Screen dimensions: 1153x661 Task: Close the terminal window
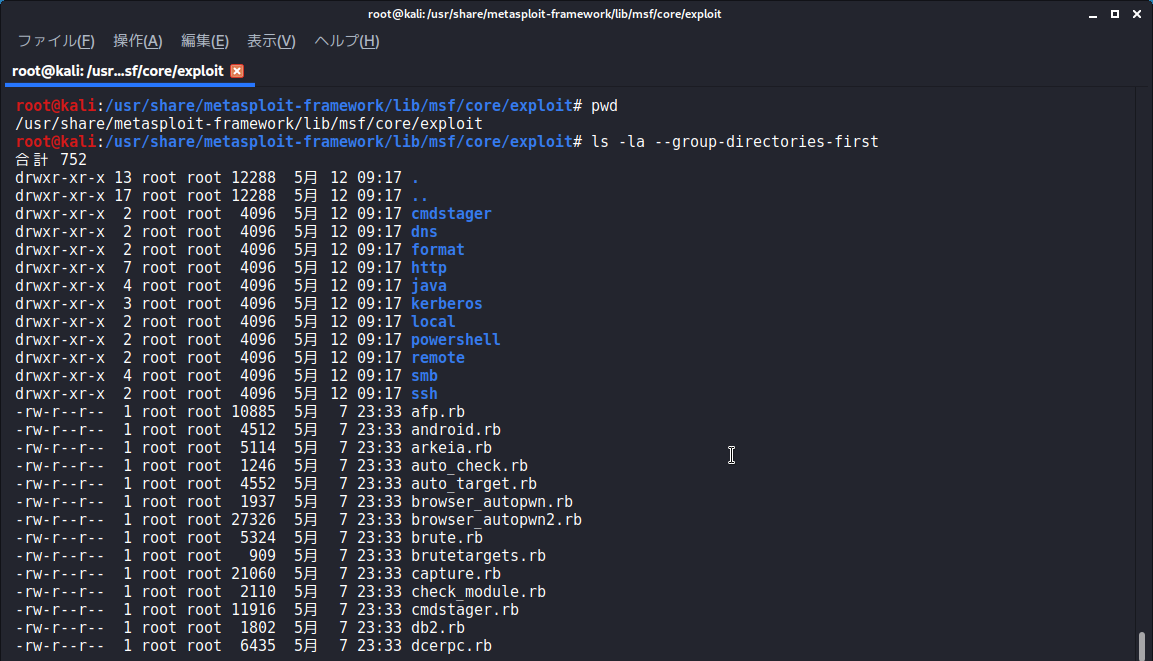(x=1137, y=14)
